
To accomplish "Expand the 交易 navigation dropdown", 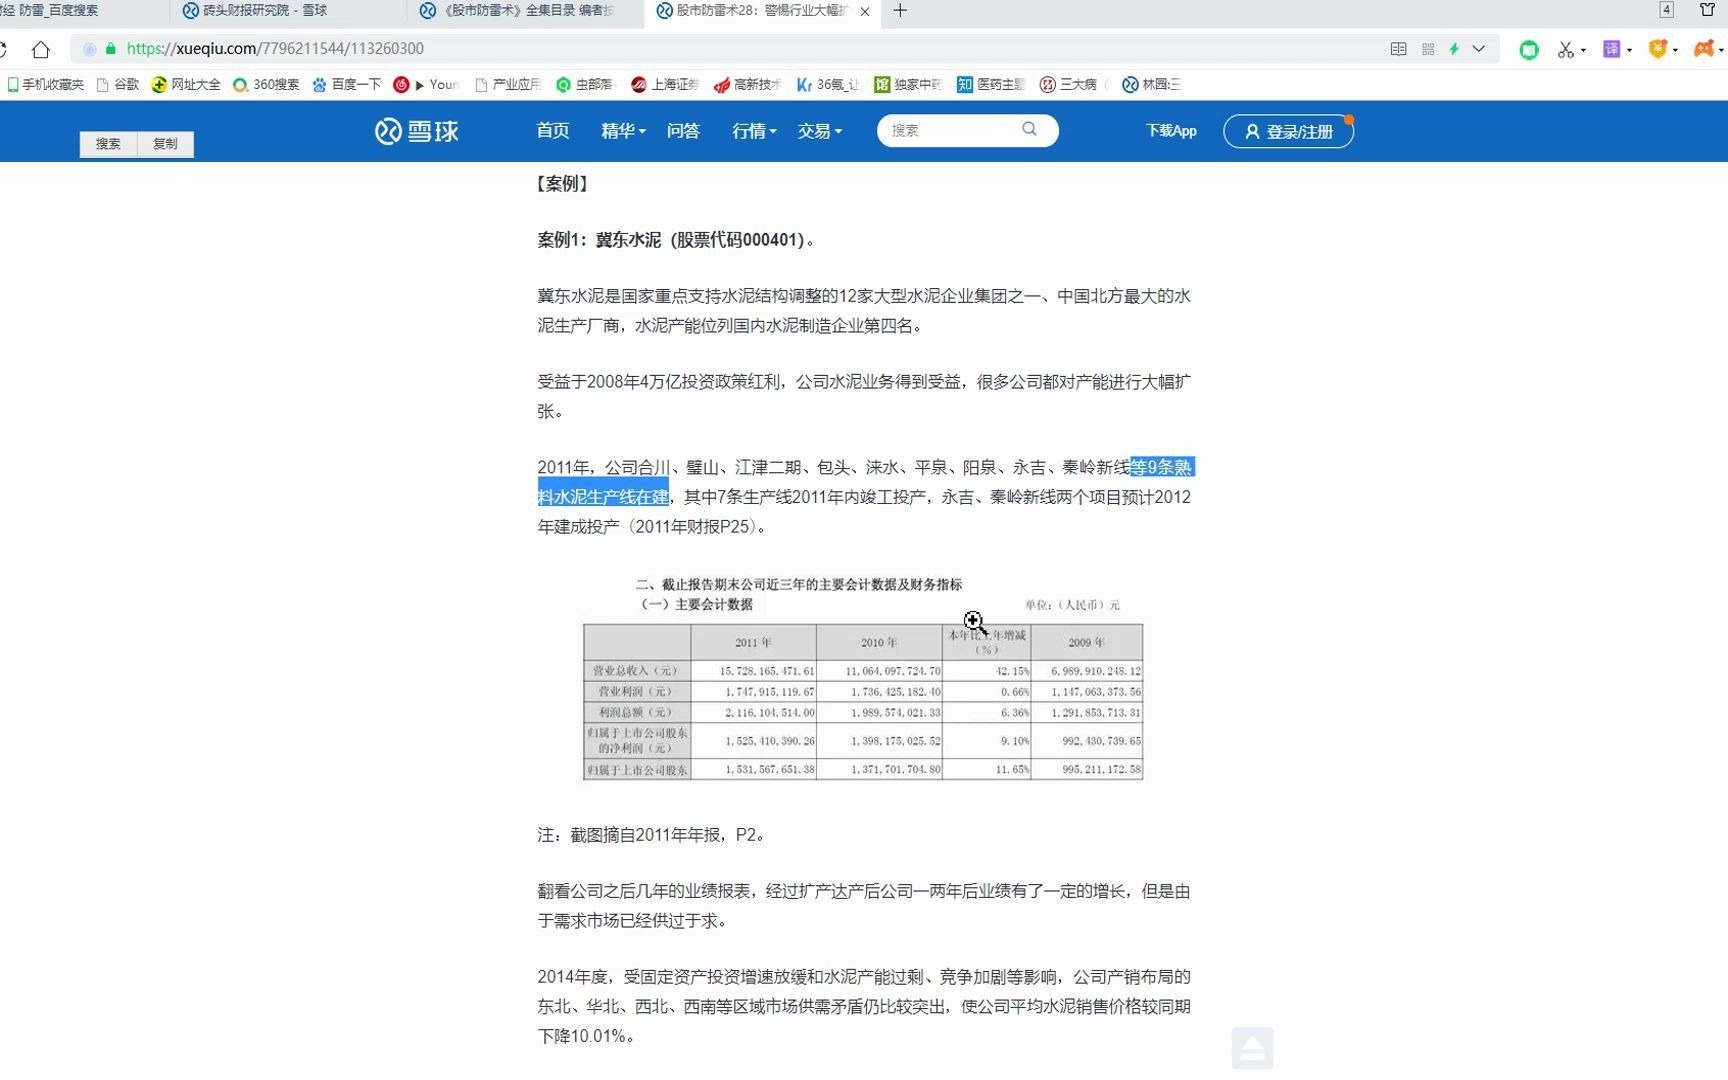I will [x=819, y=131].
